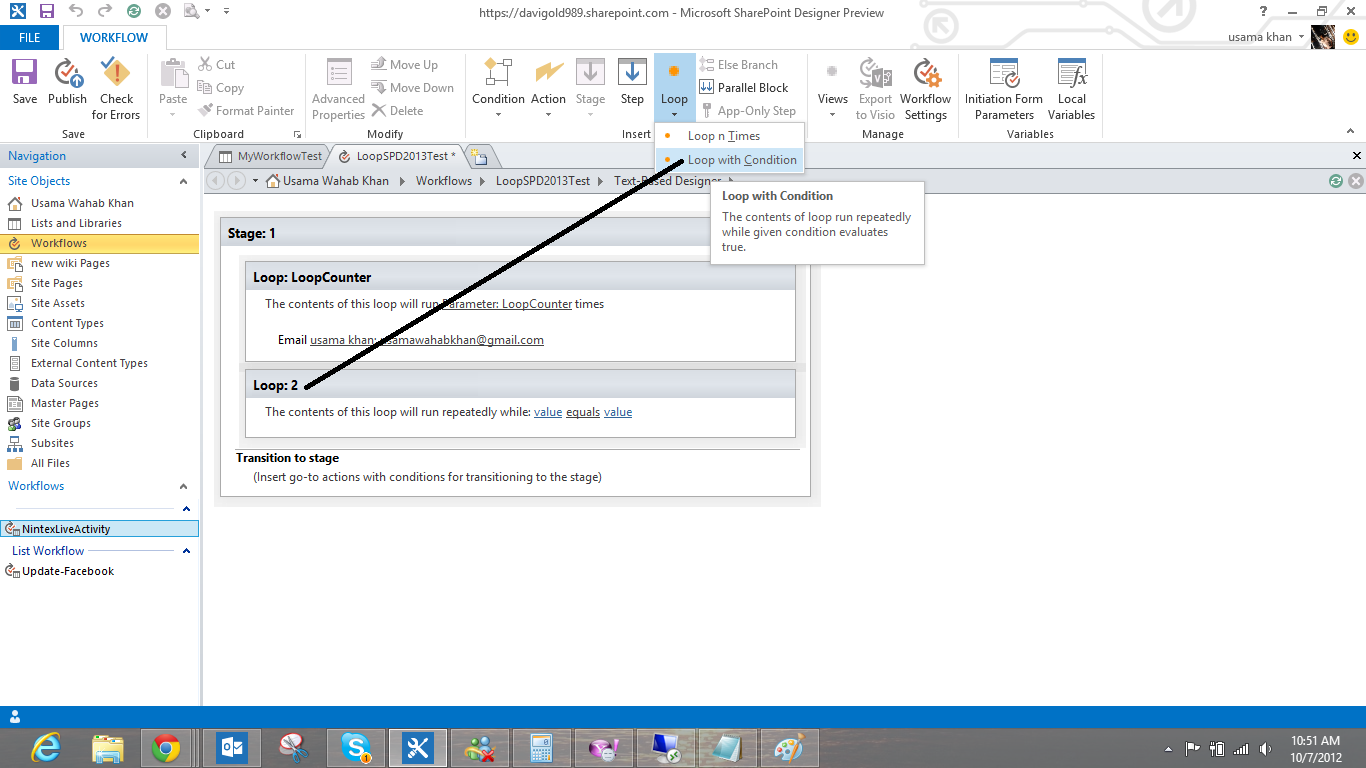Open Outlook from the taskbar
The width and height of the screenshot is (1366, 768).
[x=232, y=748]
